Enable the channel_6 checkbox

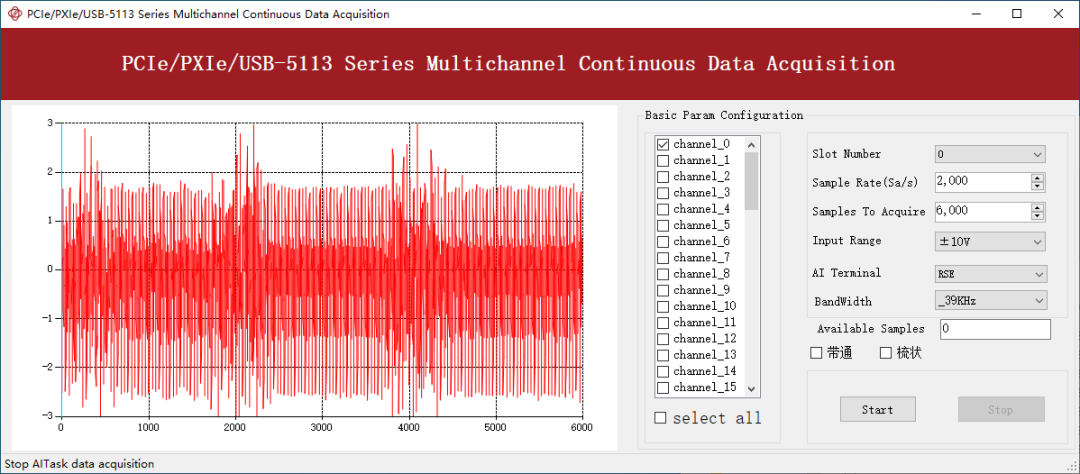coord(663,242)
